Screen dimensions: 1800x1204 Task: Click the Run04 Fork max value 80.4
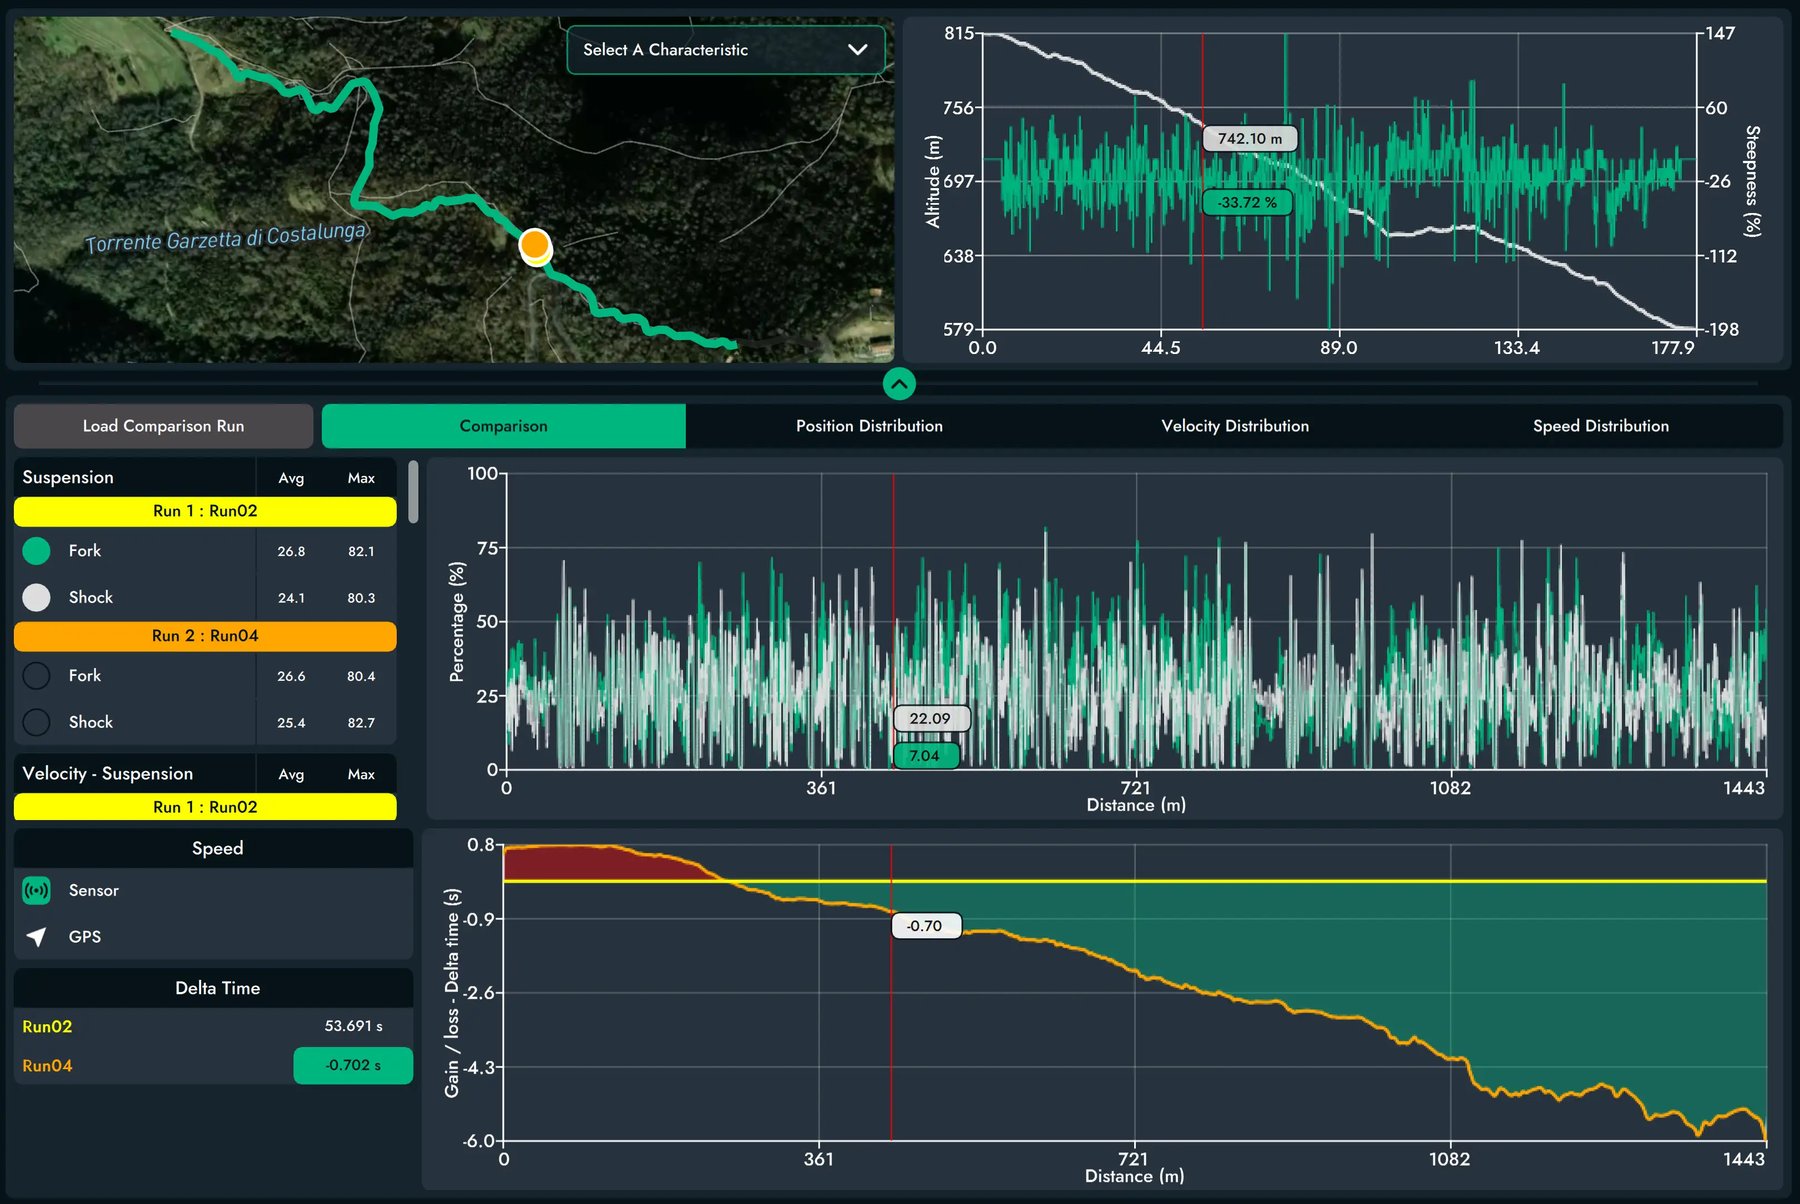tap(361, 676)
